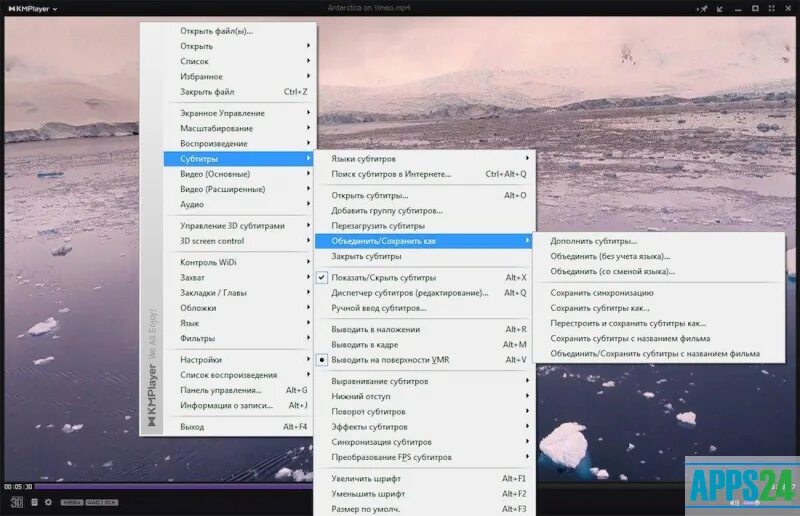The height and width of the screenshot is (516, 800).
Task: Open Контроль WiDi submenu
Action: pos(239,262)
